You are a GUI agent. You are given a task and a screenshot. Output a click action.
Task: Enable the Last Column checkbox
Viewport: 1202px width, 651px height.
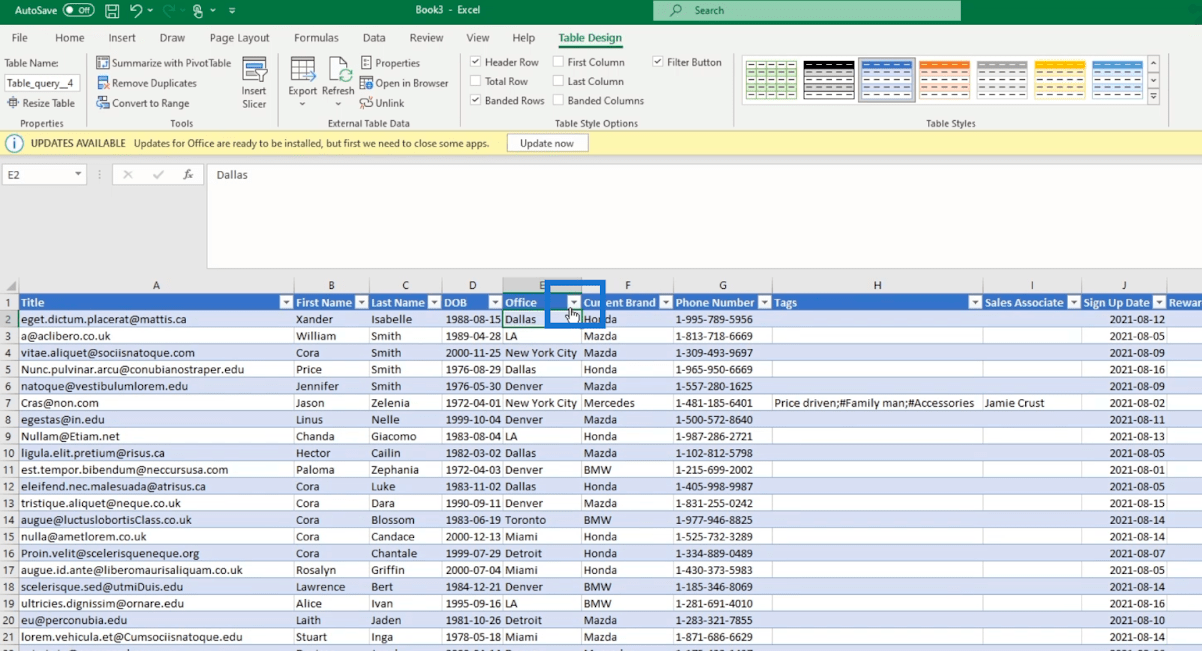coord(559,81)
